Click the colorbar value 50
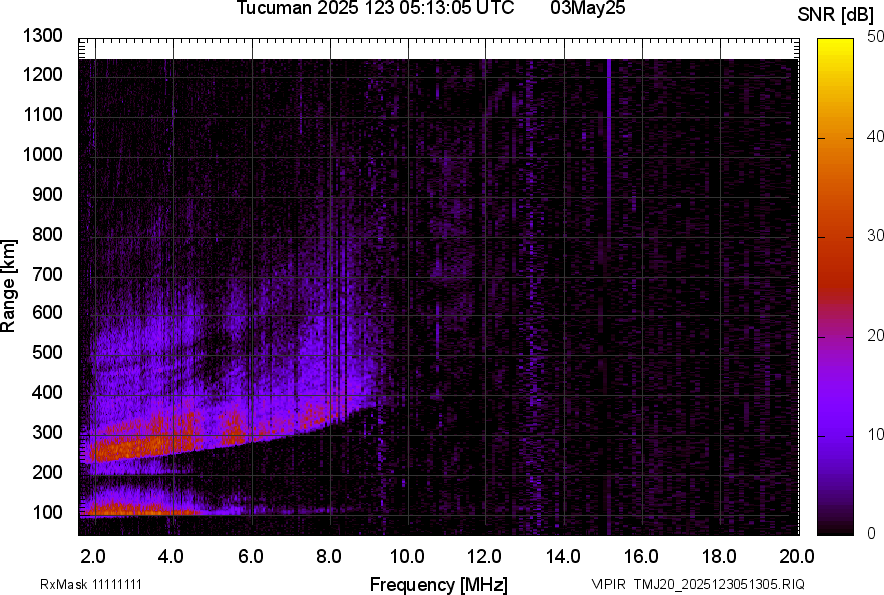This screenshot has width=884, height=595. (875, 37)
